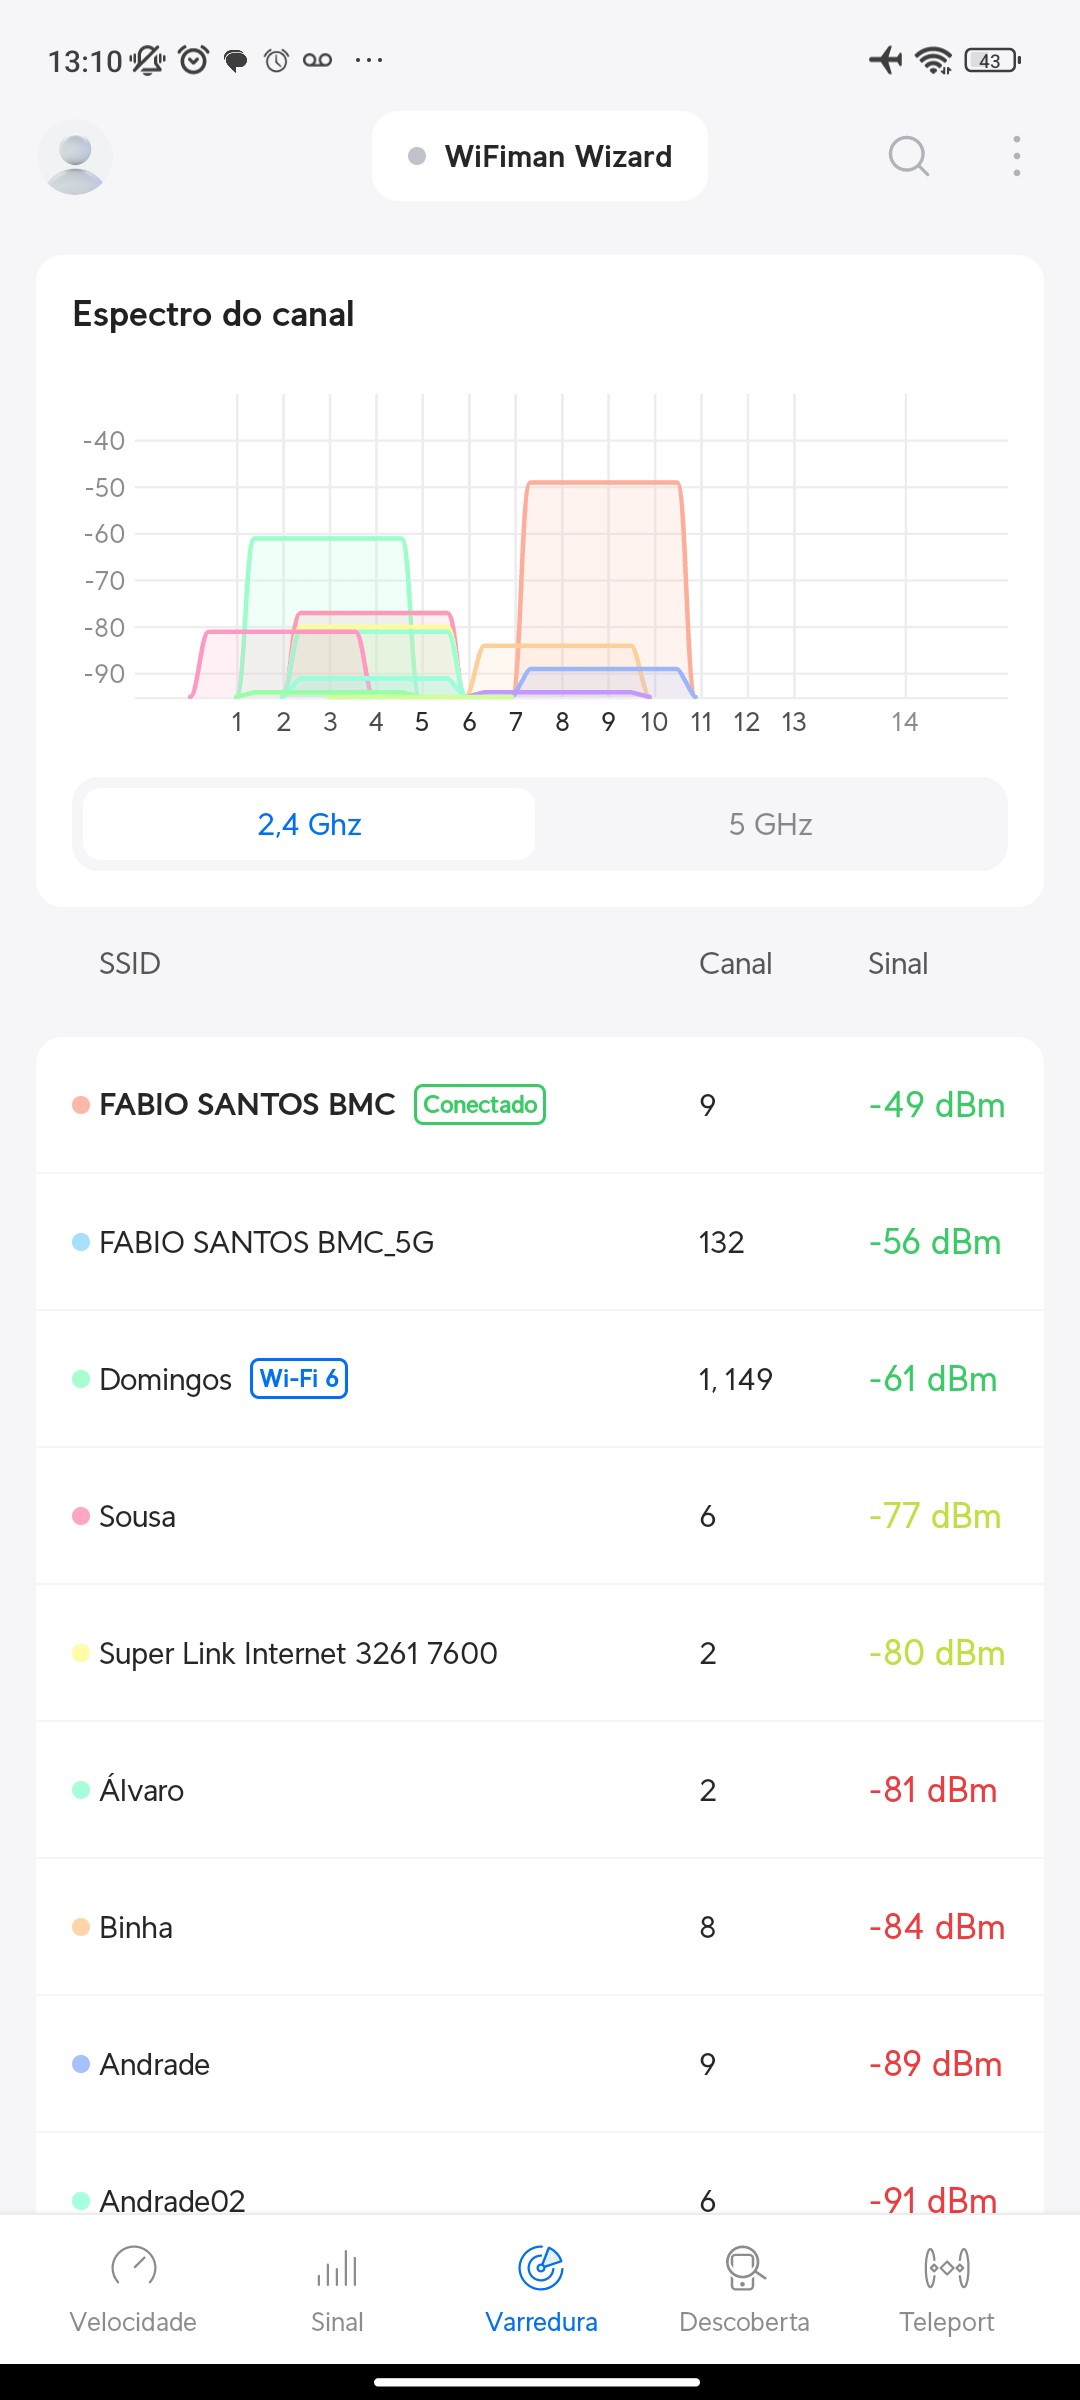Viewport: 1080px width, 2400px height.
Task: Open the user profile avatar
Action: click(75, 157)
